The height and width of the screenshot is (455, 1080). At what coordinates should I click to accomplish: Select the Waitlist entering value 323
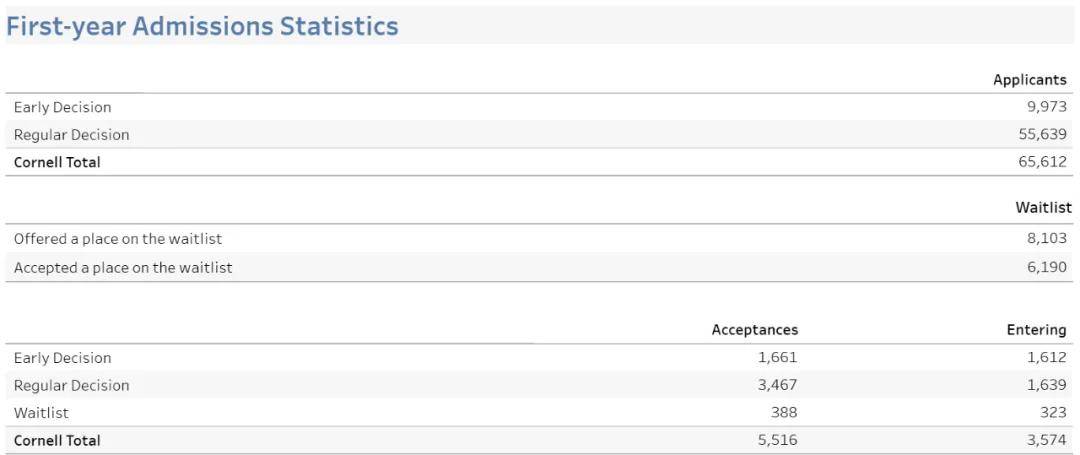1053,412
